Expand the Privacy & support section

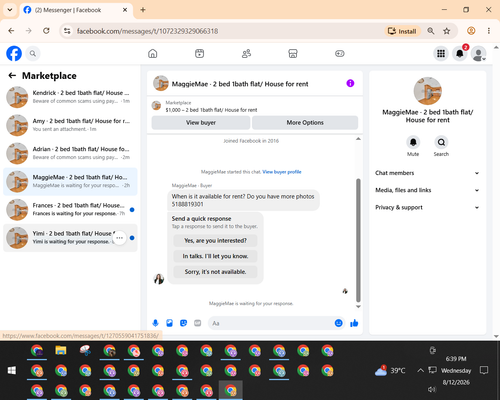[427, 207]
